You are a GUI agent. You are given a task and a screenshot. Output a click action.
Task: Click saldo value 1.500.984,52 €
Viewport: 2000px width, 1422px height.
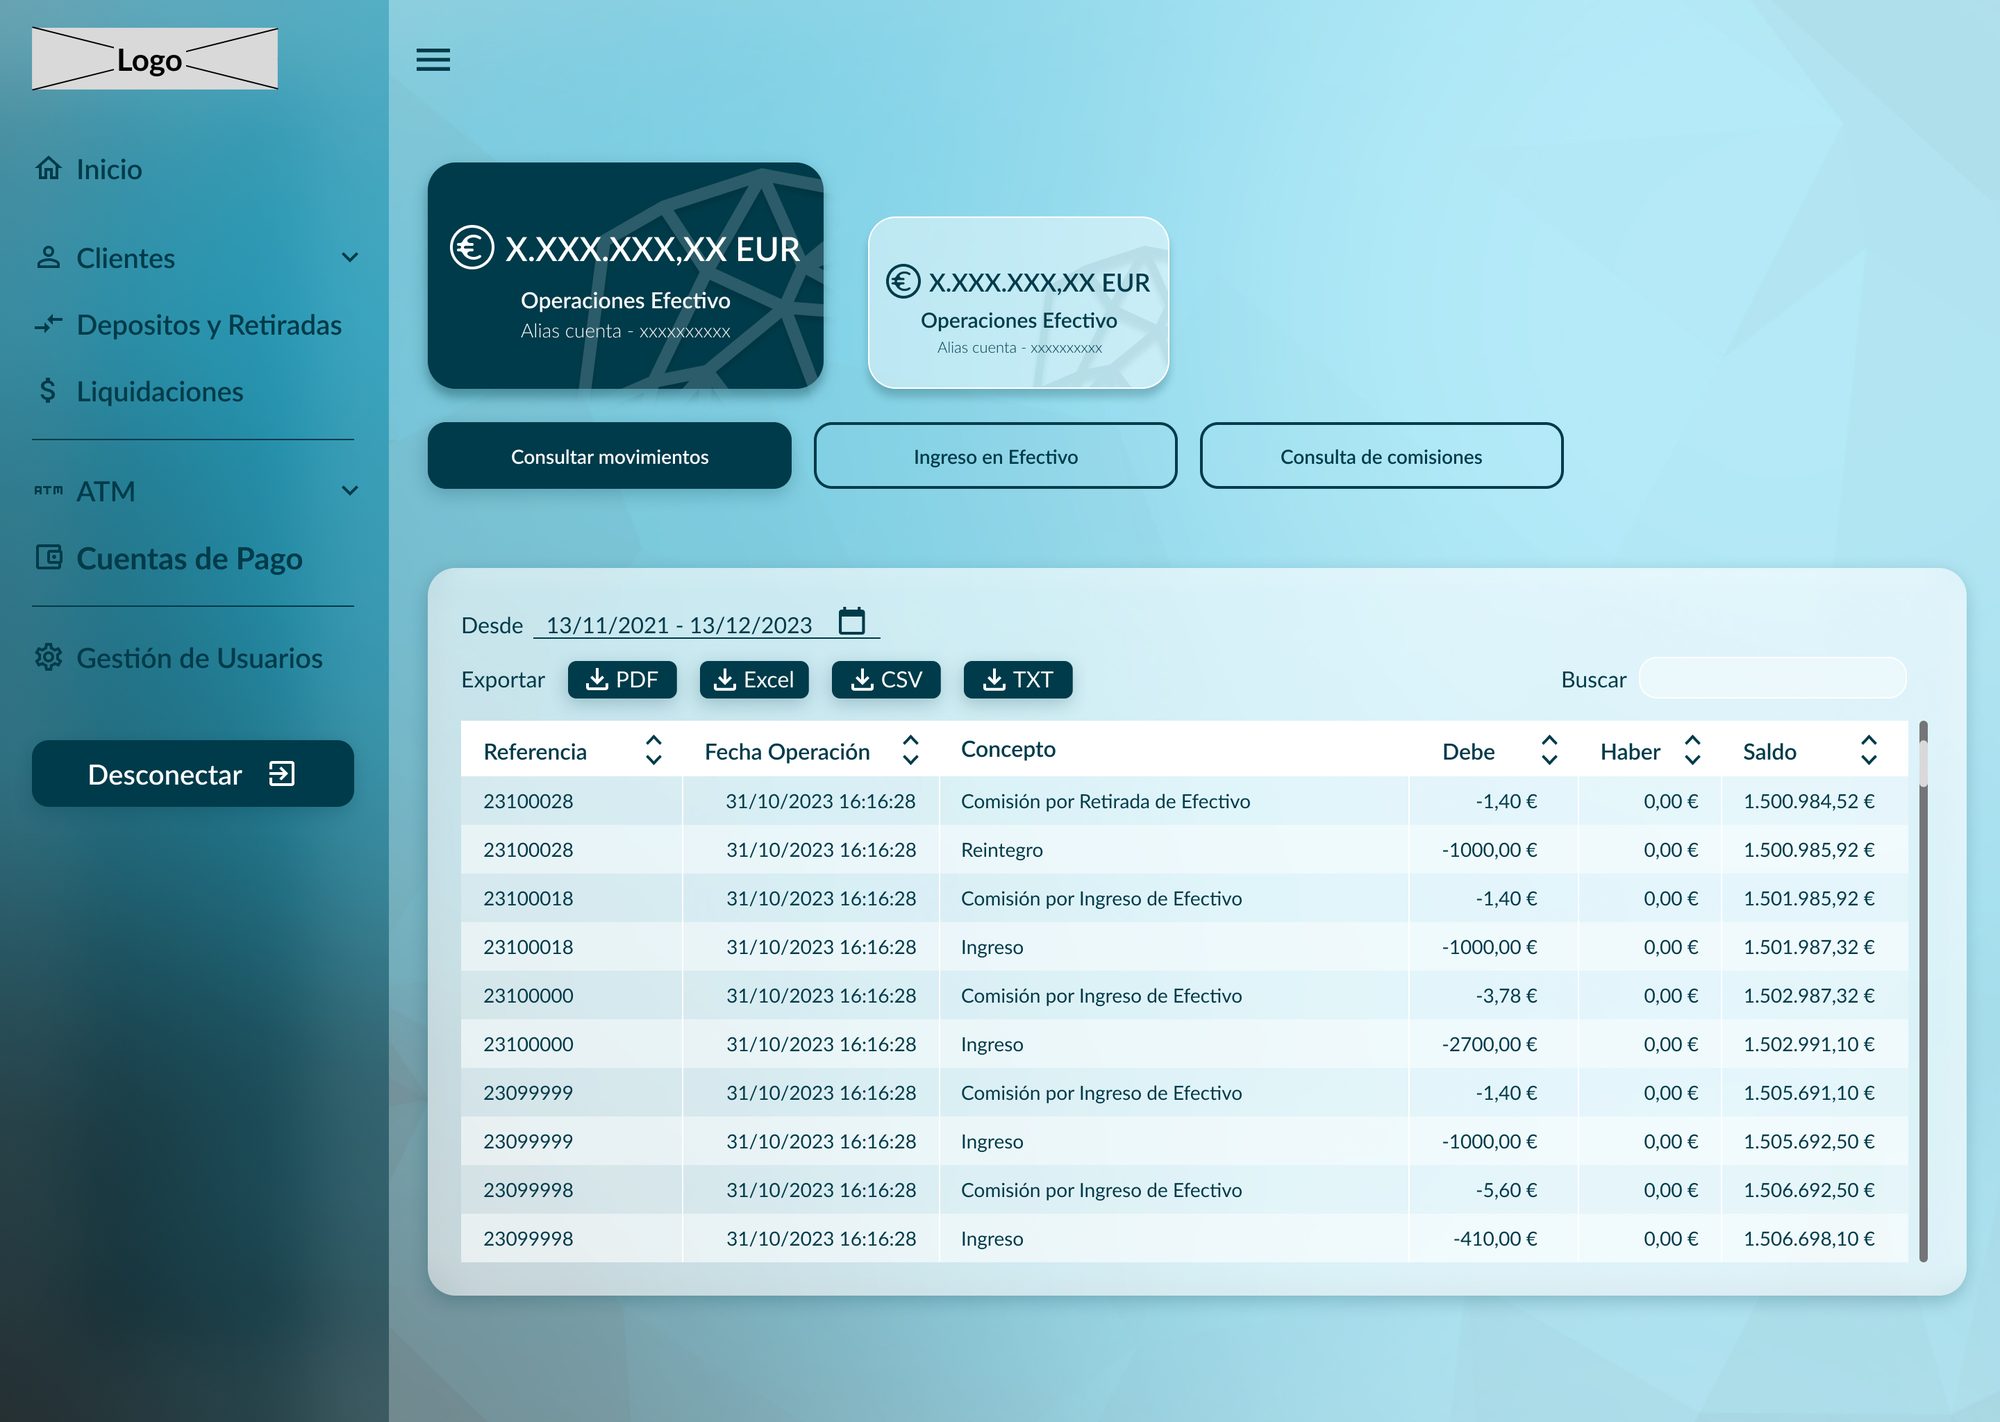(x=1809, y=801)
